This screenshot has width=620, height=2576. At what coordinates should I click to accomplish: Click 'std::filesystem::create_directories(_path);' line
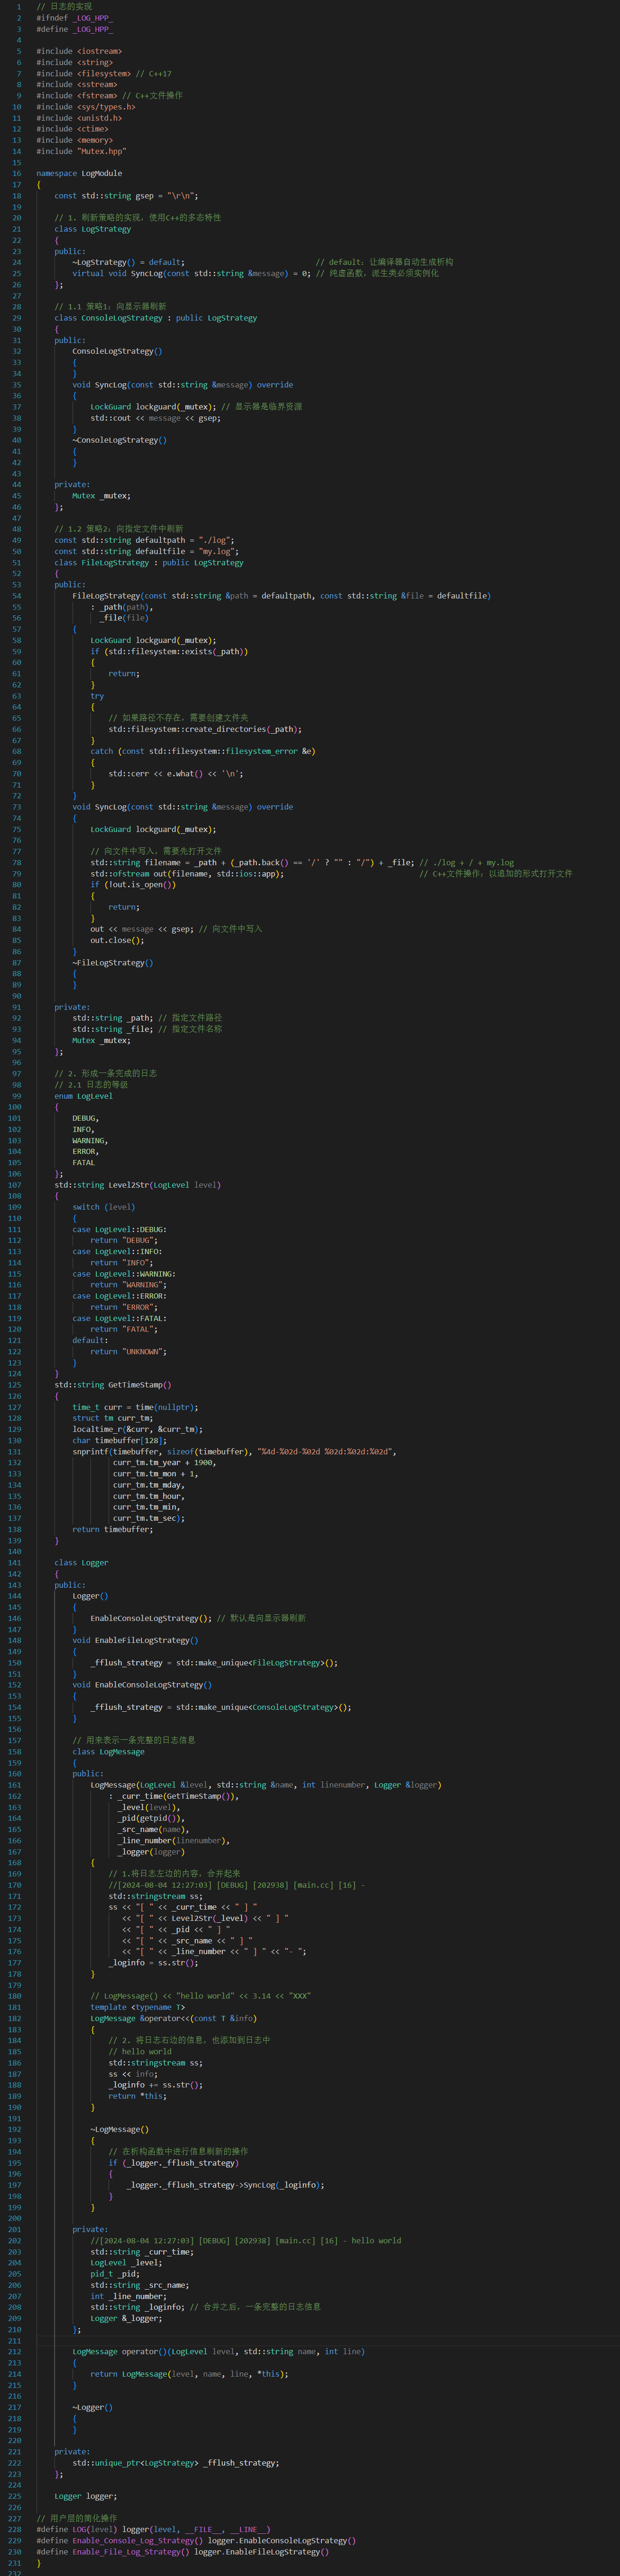(205, 729)
